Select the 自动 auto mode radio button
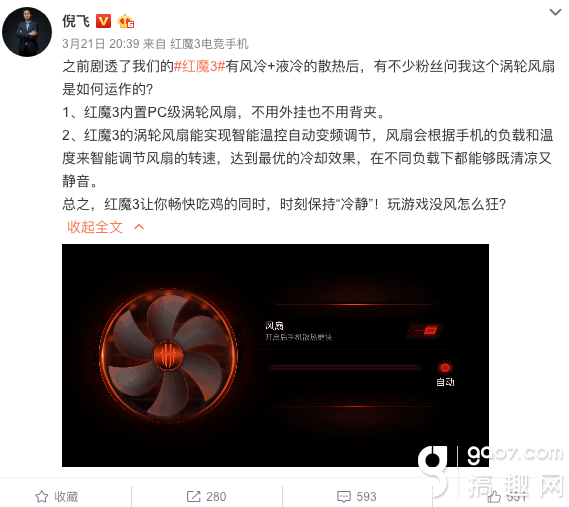This screenshot has width=569, height=507. pos(445,368)
